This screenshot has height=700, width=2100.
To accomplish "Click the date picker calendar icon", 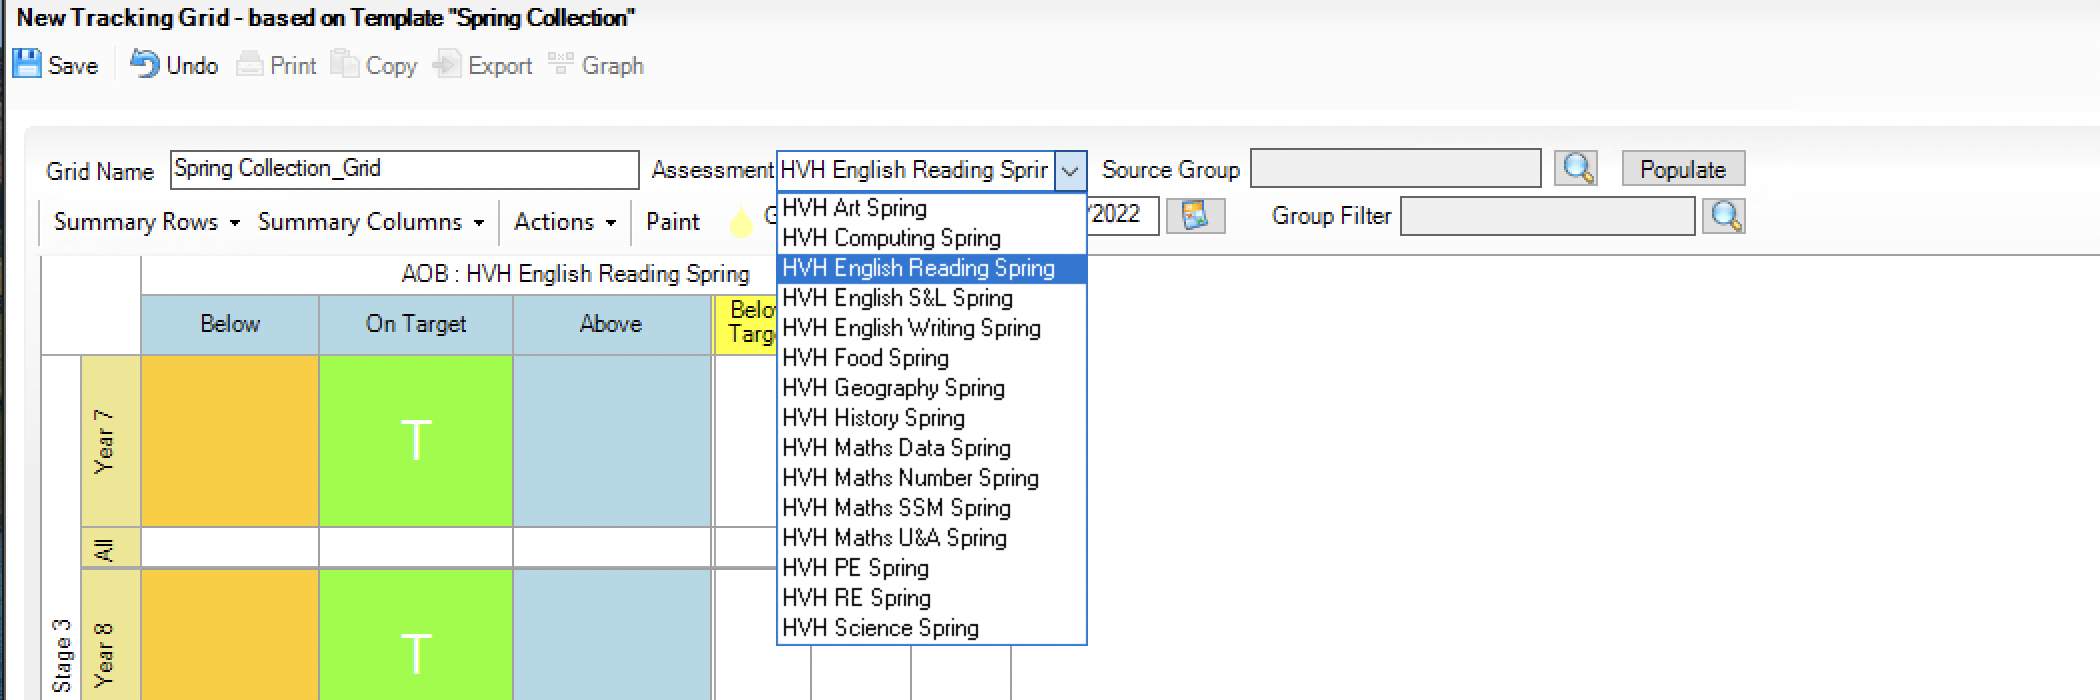I will [x=1195, y=216].
